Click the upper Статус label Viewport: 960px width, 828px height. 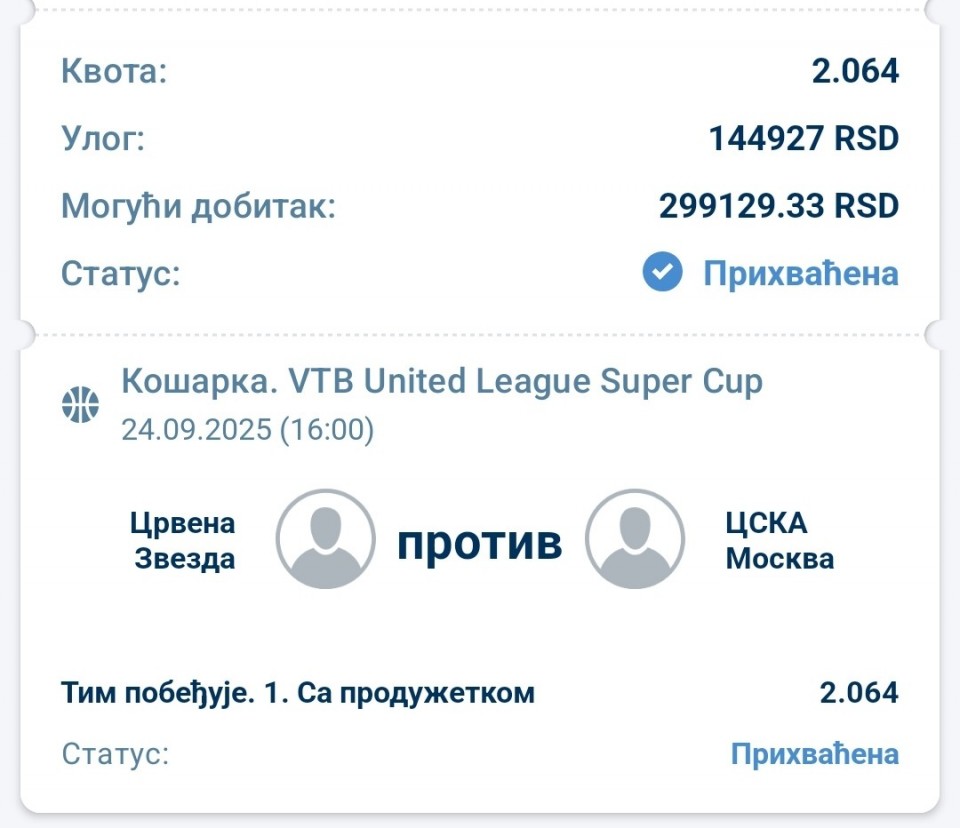pyautogui.click(x=121, y=273)
